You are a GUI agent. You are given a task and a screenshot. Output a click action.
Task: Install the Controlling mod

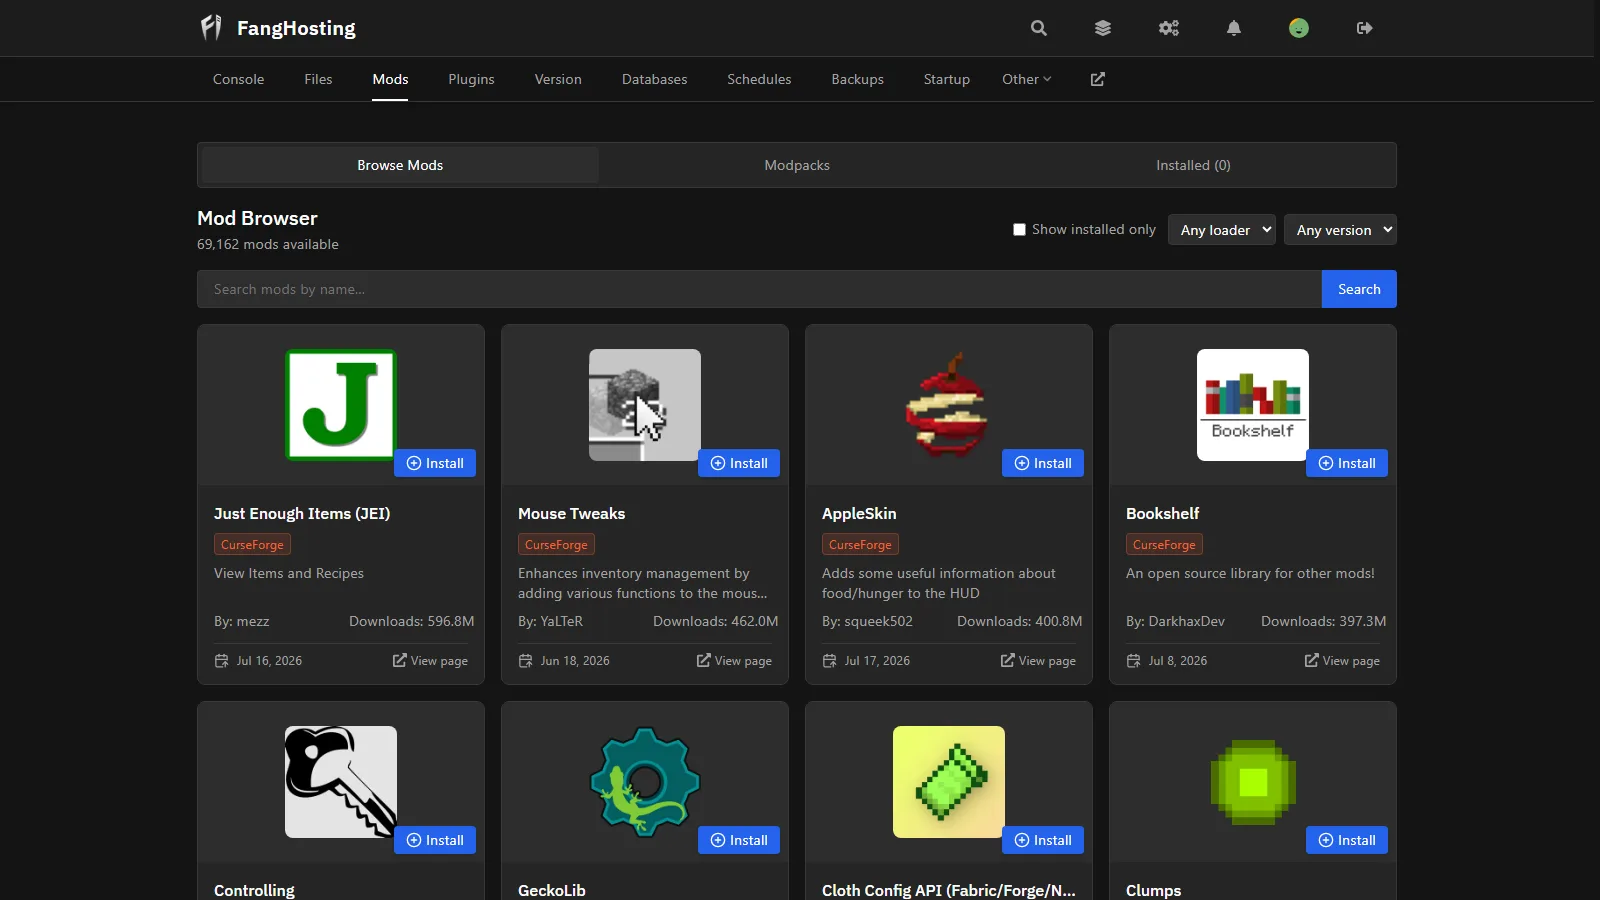pyautogui.click(x=435, y=840)
